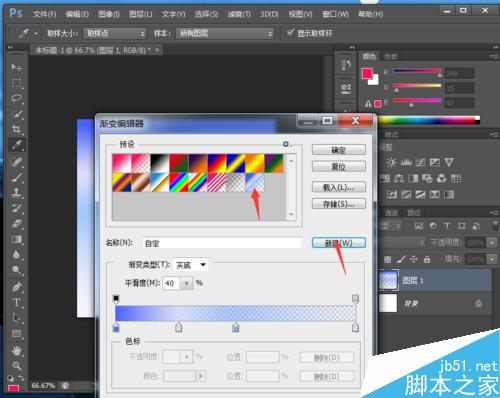Toggle the pixel layer filter

[x=419, y=226]
